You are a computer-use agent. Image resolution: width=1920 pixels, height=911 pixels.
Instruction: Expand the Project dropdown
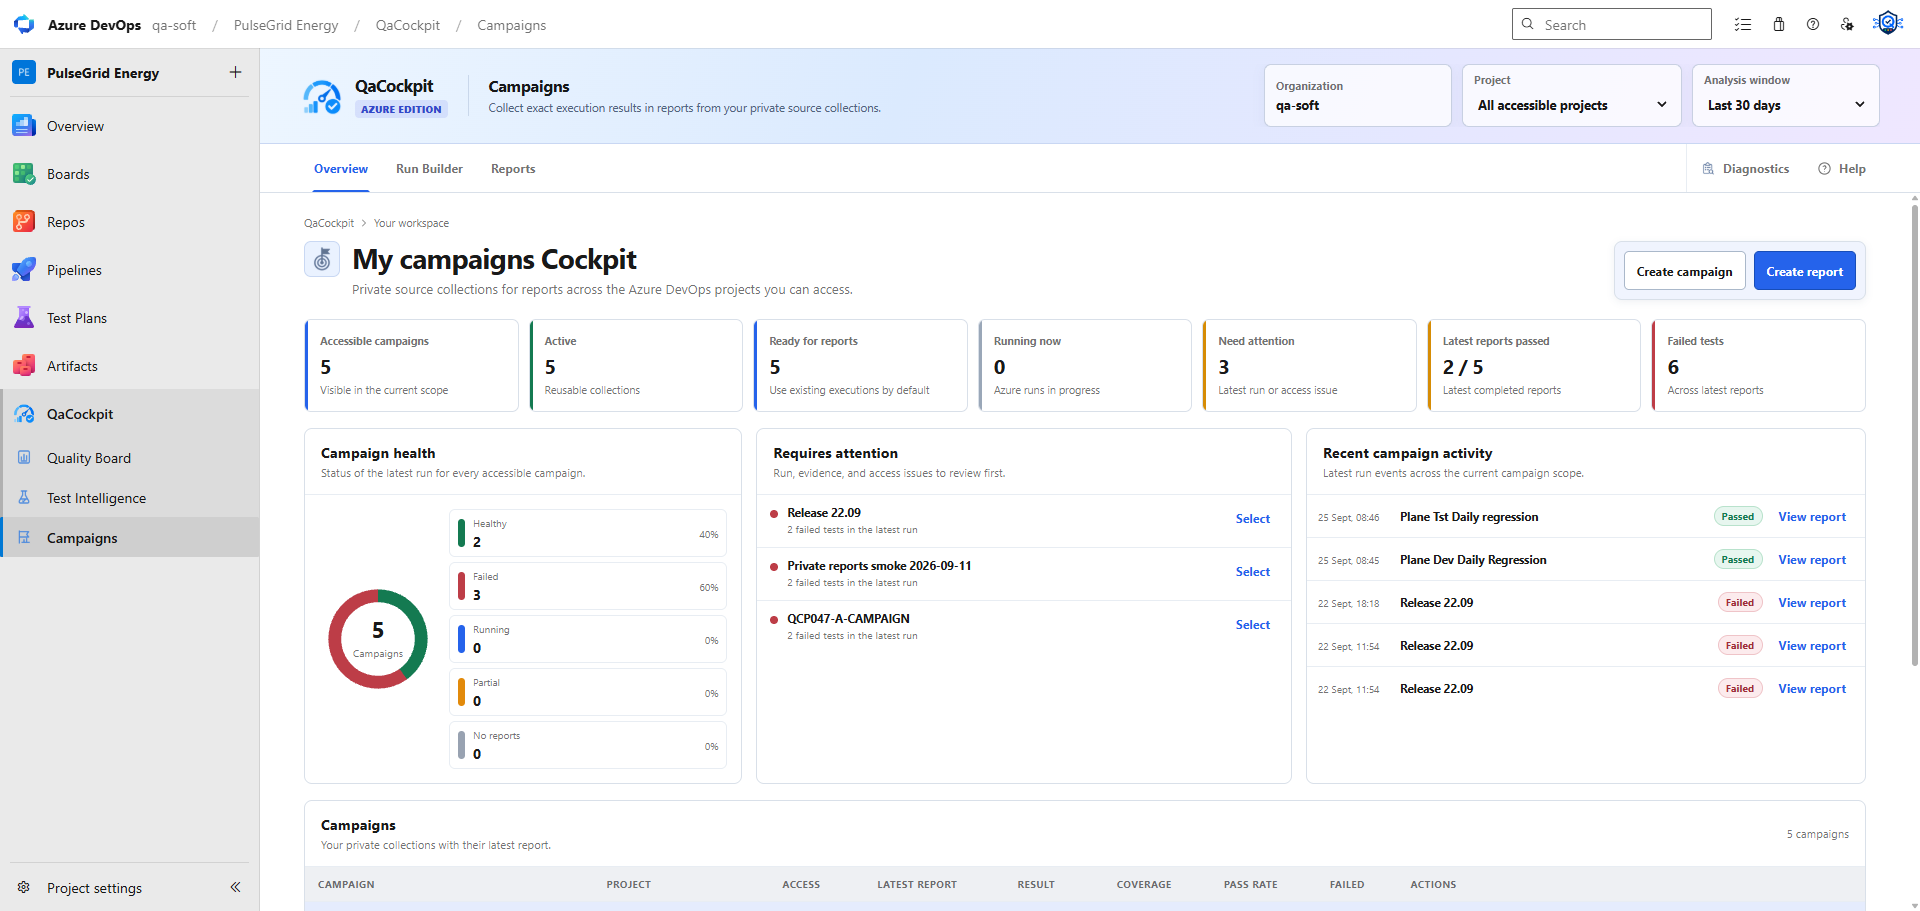[x=1571, y=95]
